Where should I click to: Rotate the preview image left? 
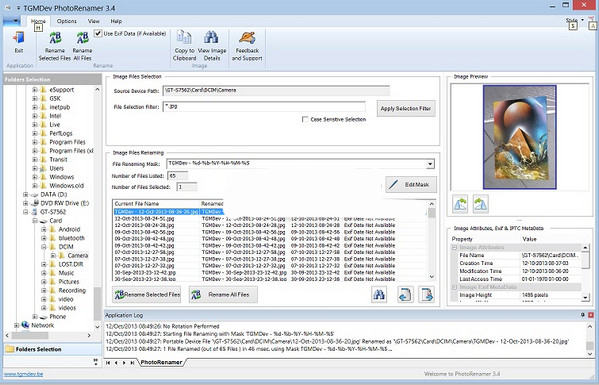click(x=460, y=204)
